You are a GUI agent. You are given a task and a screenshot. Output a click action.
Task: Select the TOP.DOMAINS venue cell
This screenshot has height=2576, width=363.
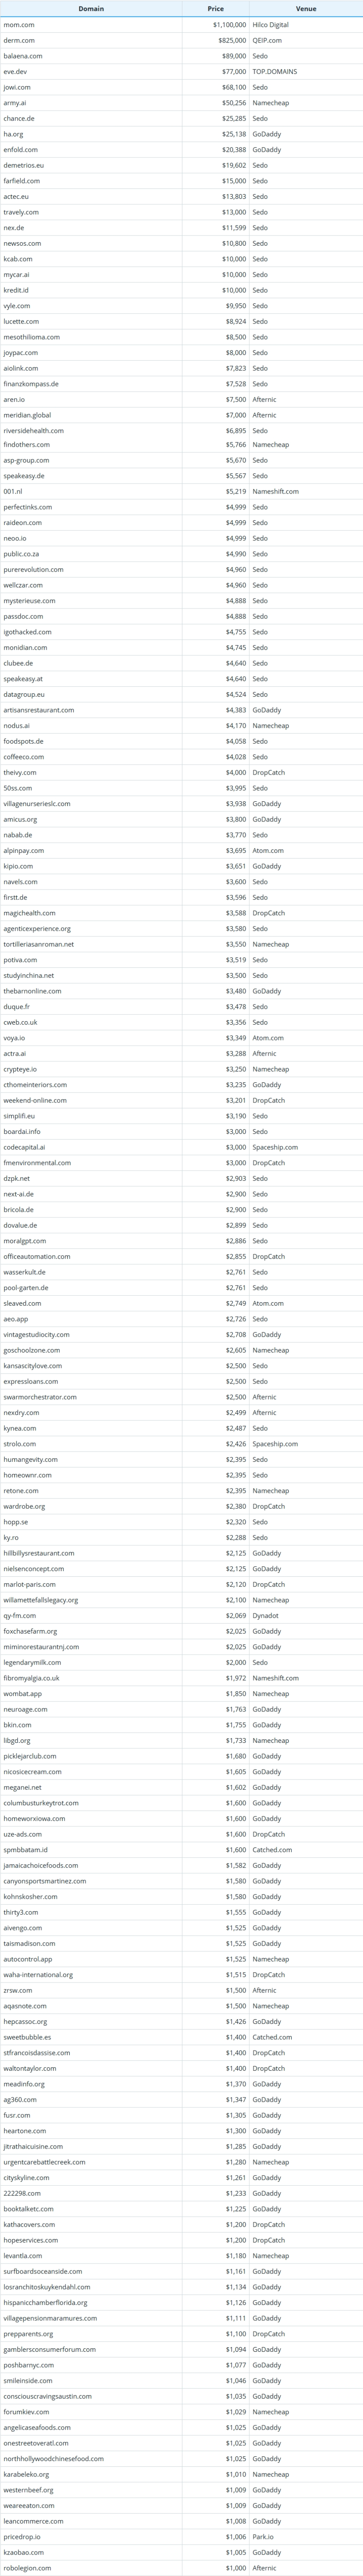click(275, 72)
